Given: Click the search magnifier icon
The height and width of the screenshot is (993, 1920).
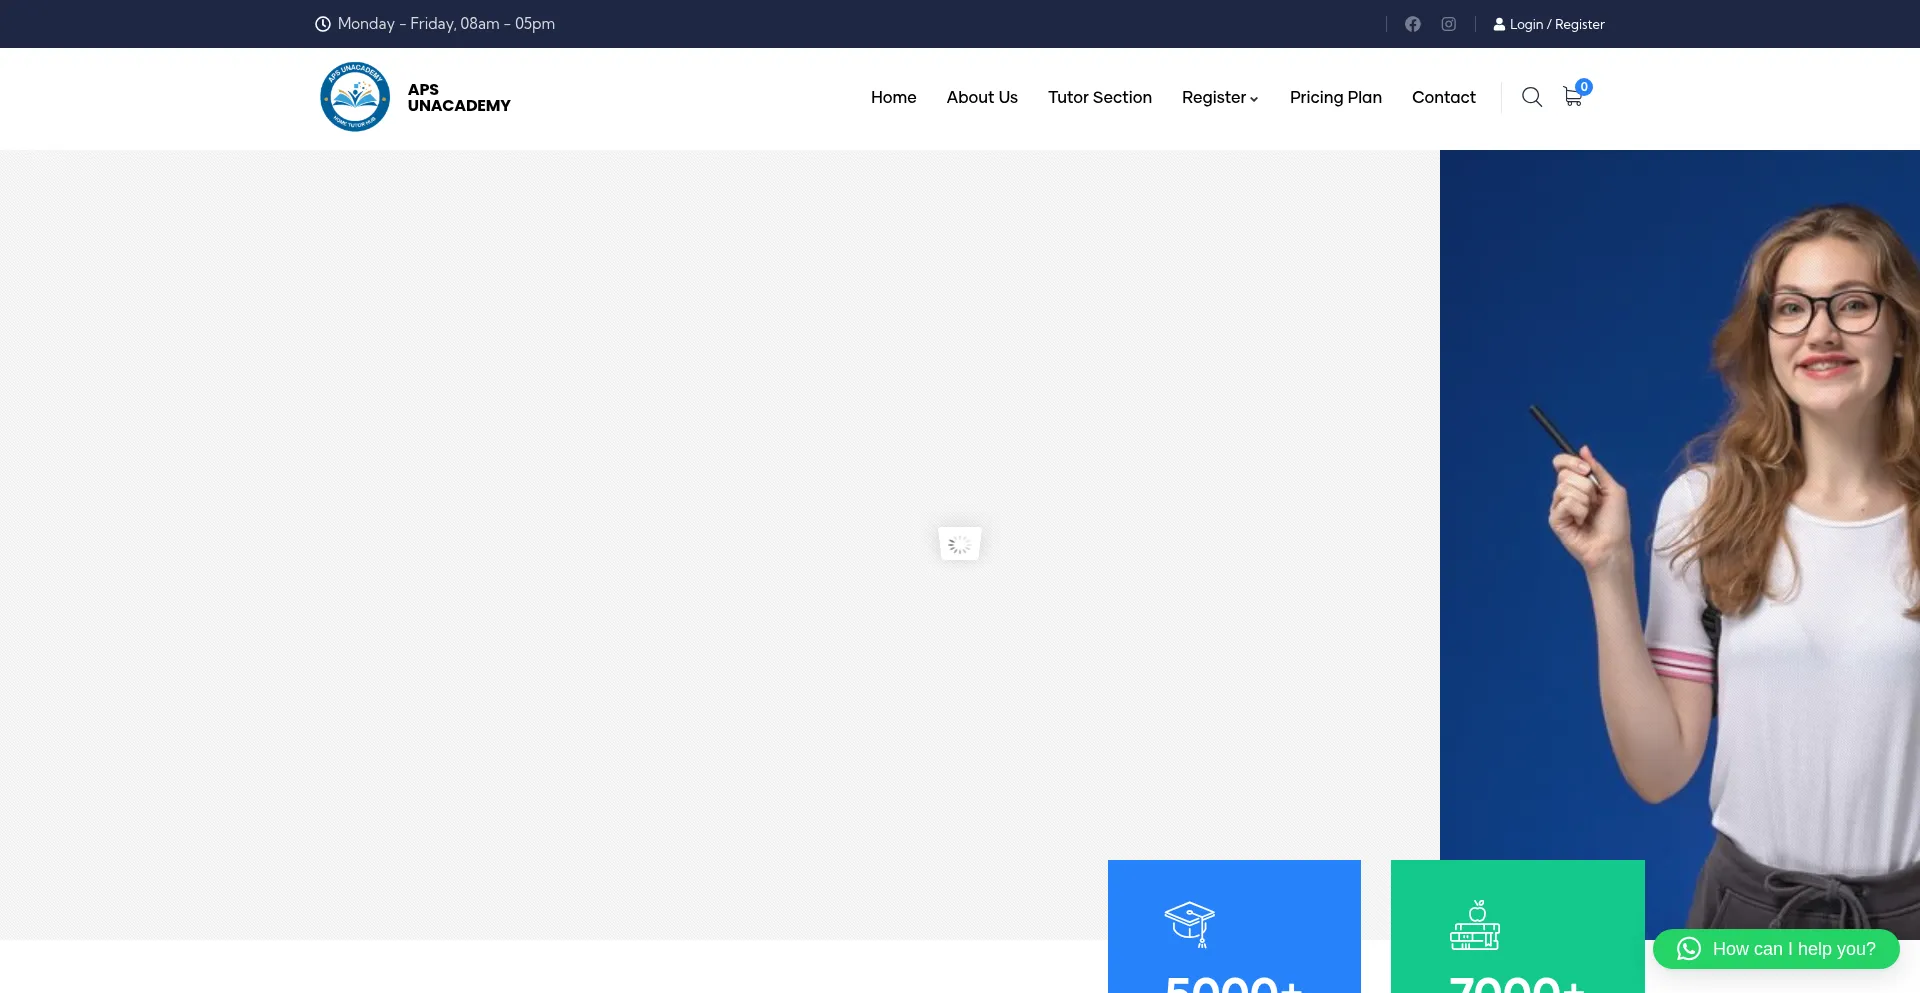Looking at the screenshot, I should pos(1531,97).
